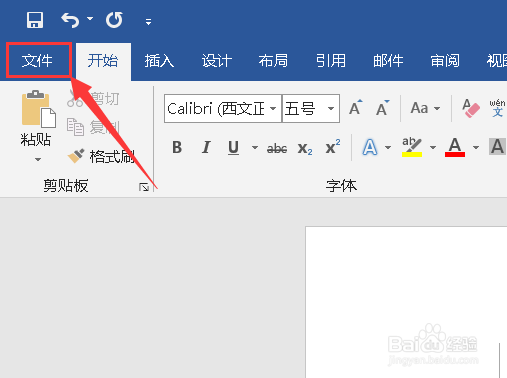Toggle strikethrough abc button
The height and width of the screenshot is (378, 507).
(x=277, y=148)
